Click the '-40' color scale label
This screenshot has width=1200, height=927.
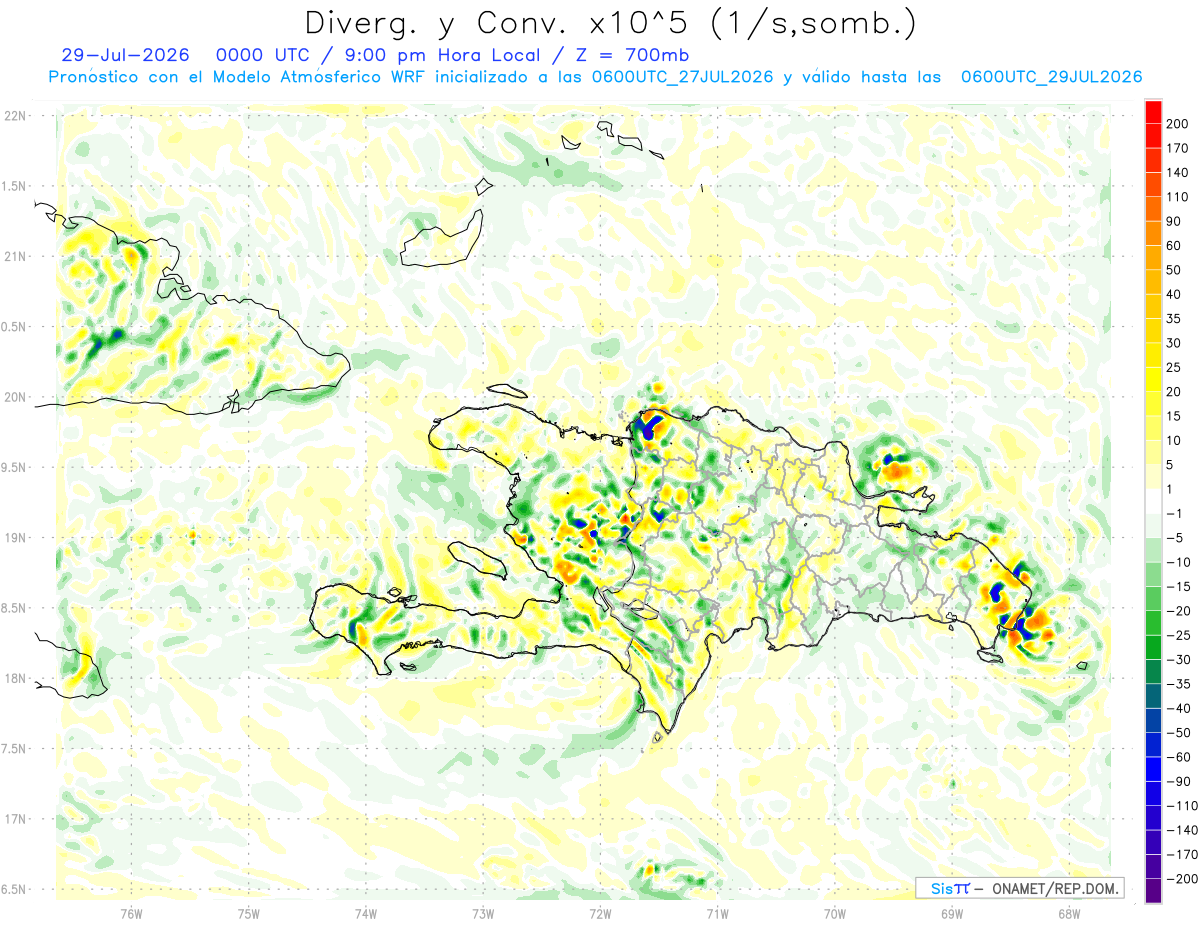pos(1178,708)
